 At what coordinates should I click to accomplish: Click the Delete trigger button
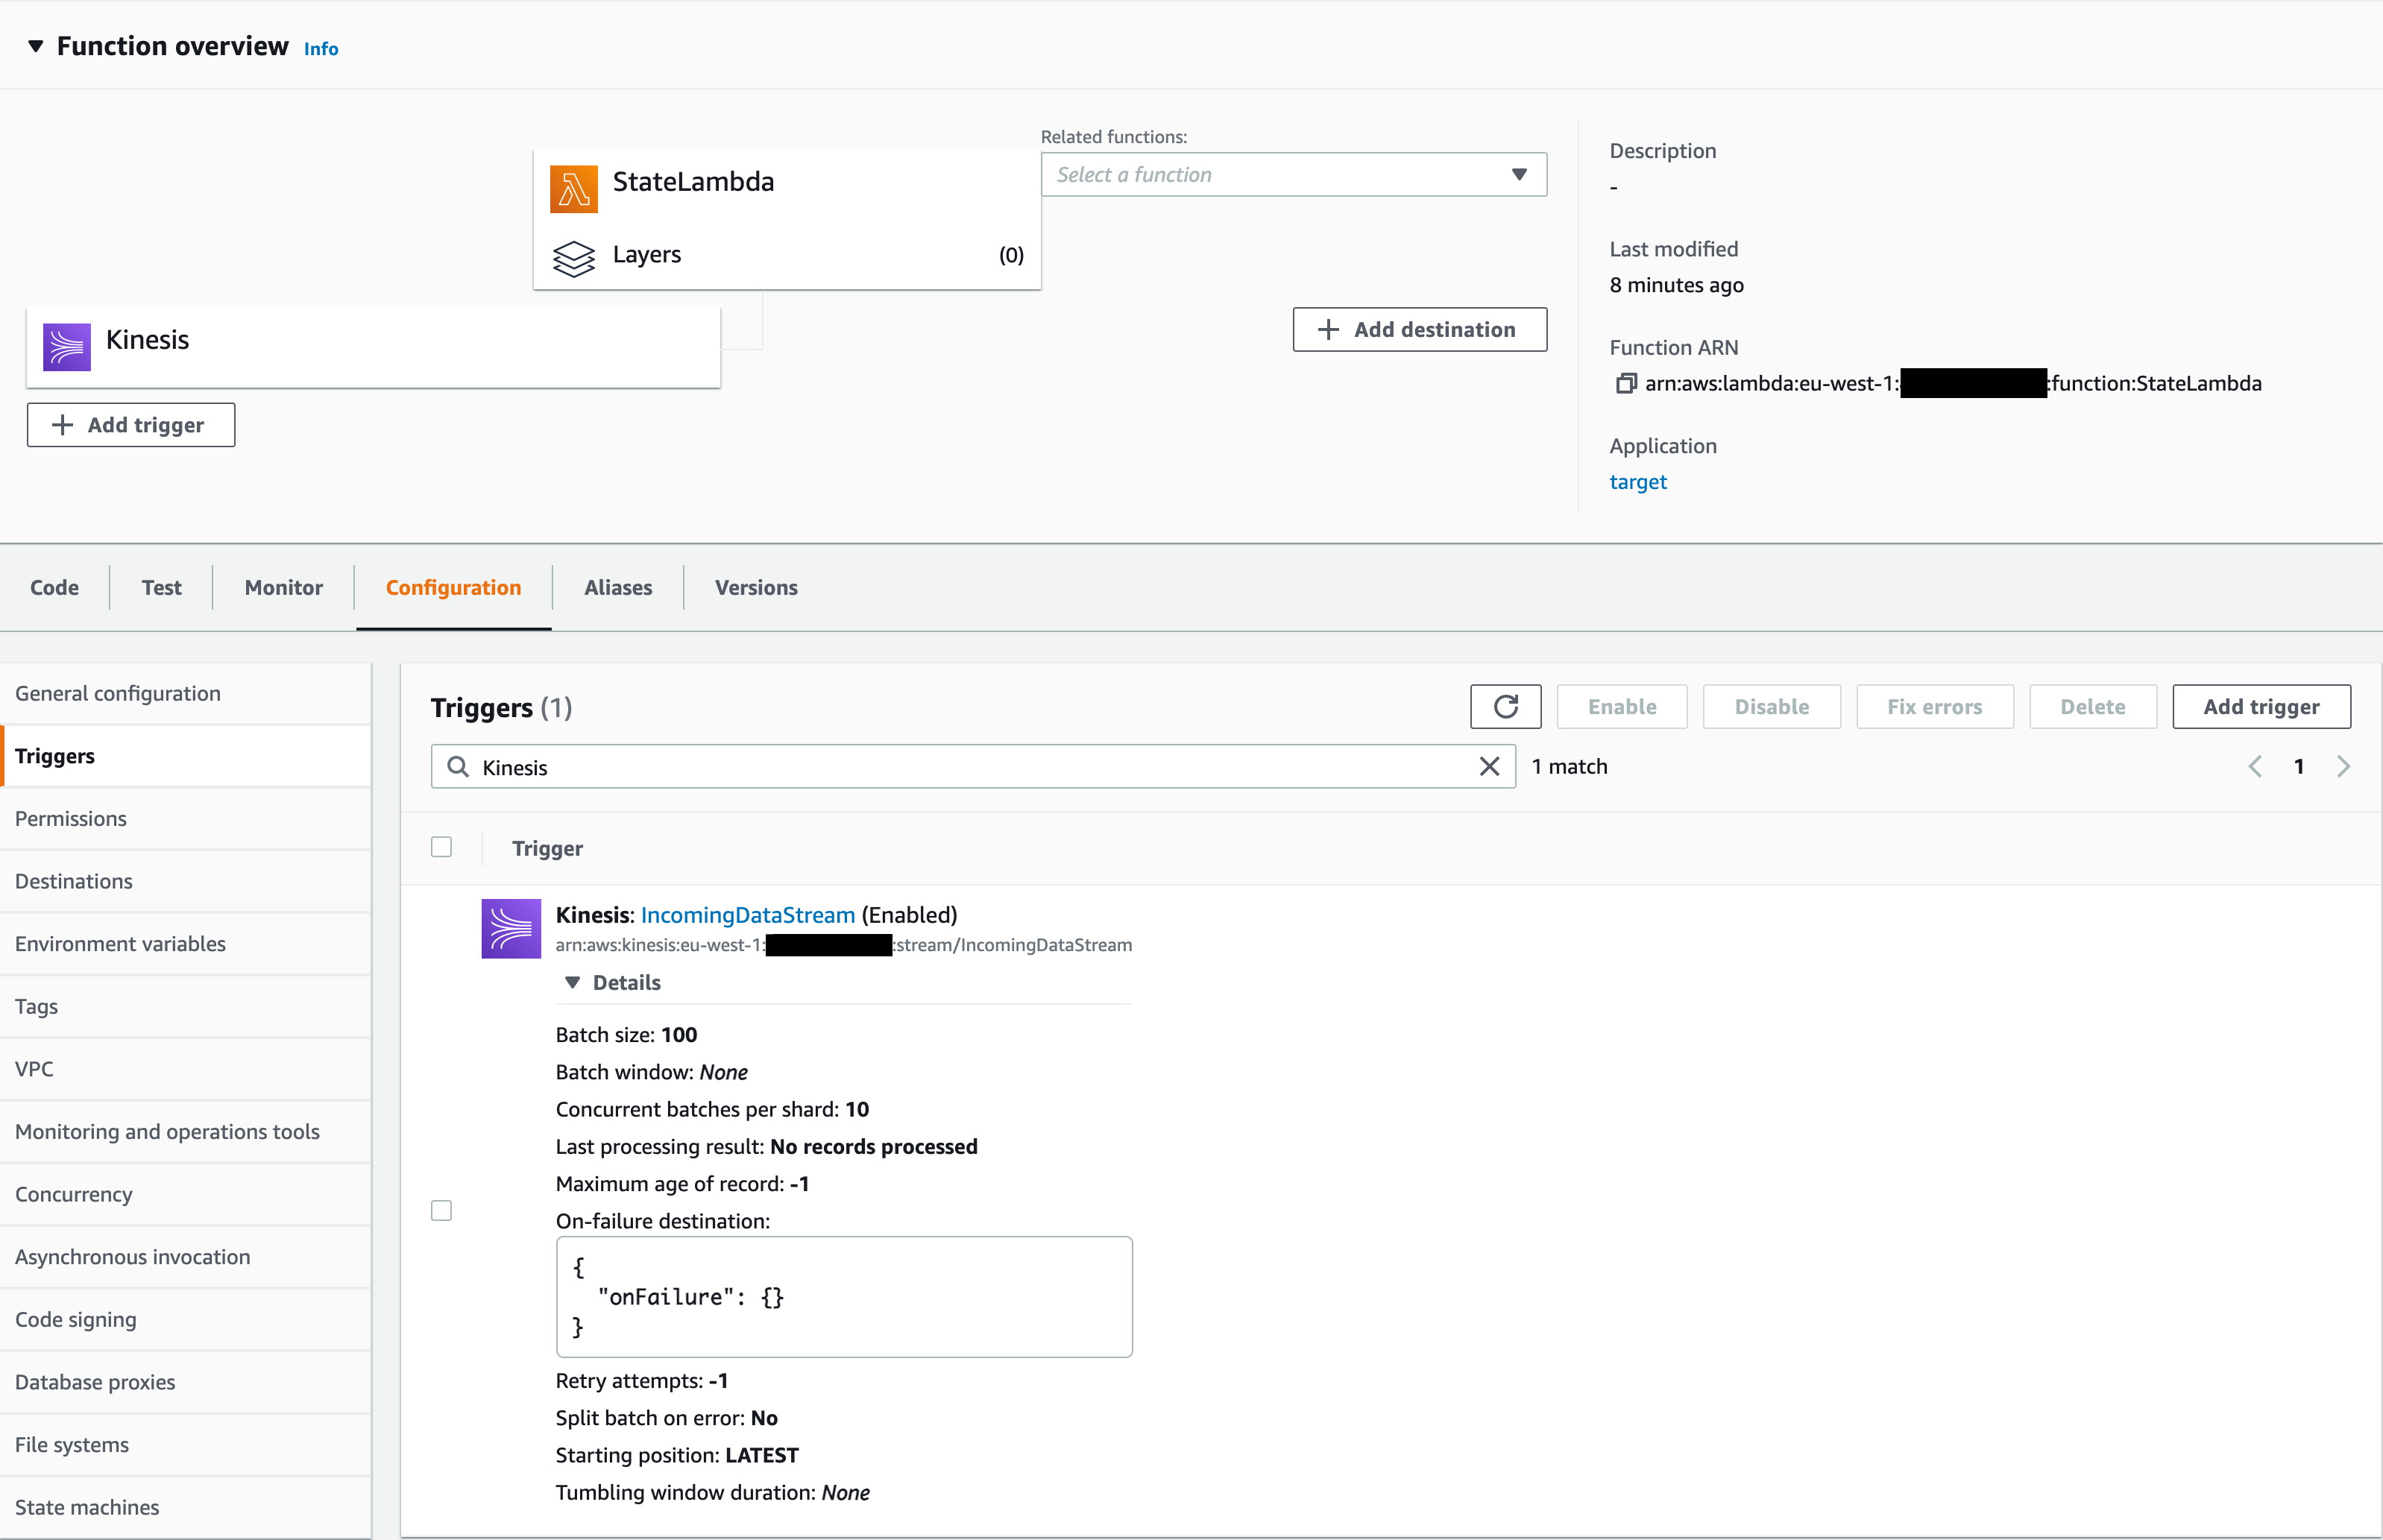tap(2092, 706)
